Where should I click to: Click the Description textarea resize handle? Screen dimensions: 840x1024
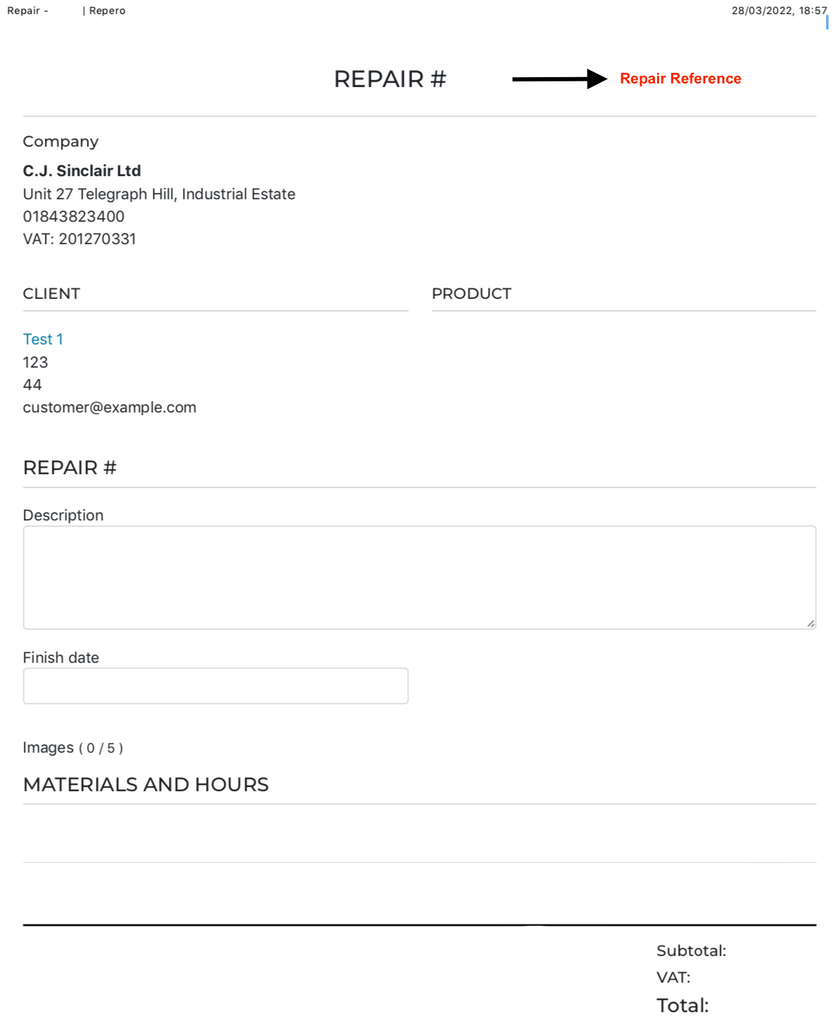coord(810,622)
